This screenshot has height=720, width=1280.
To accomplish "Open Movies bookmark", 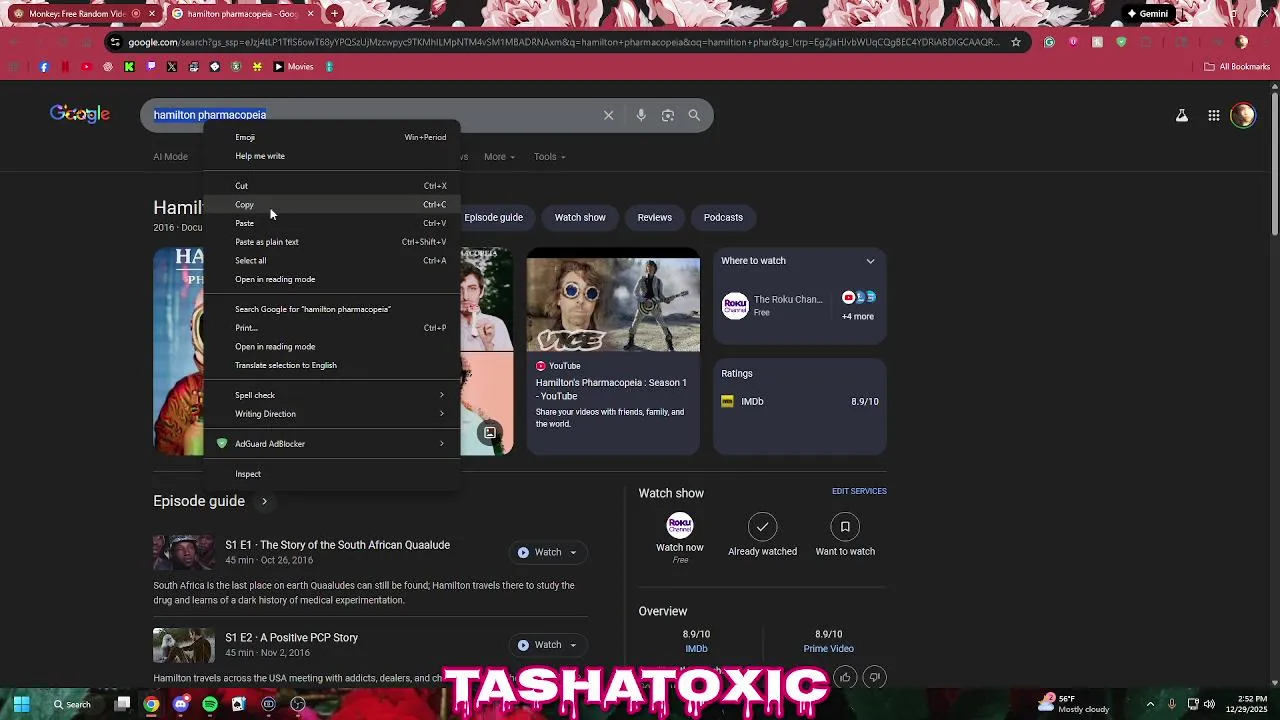I will pos(293,67).
